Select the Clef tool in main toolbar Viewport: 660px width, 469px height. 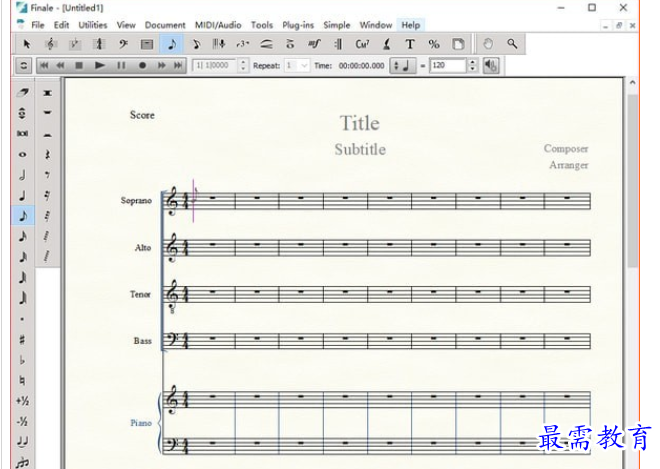[123, 44]
